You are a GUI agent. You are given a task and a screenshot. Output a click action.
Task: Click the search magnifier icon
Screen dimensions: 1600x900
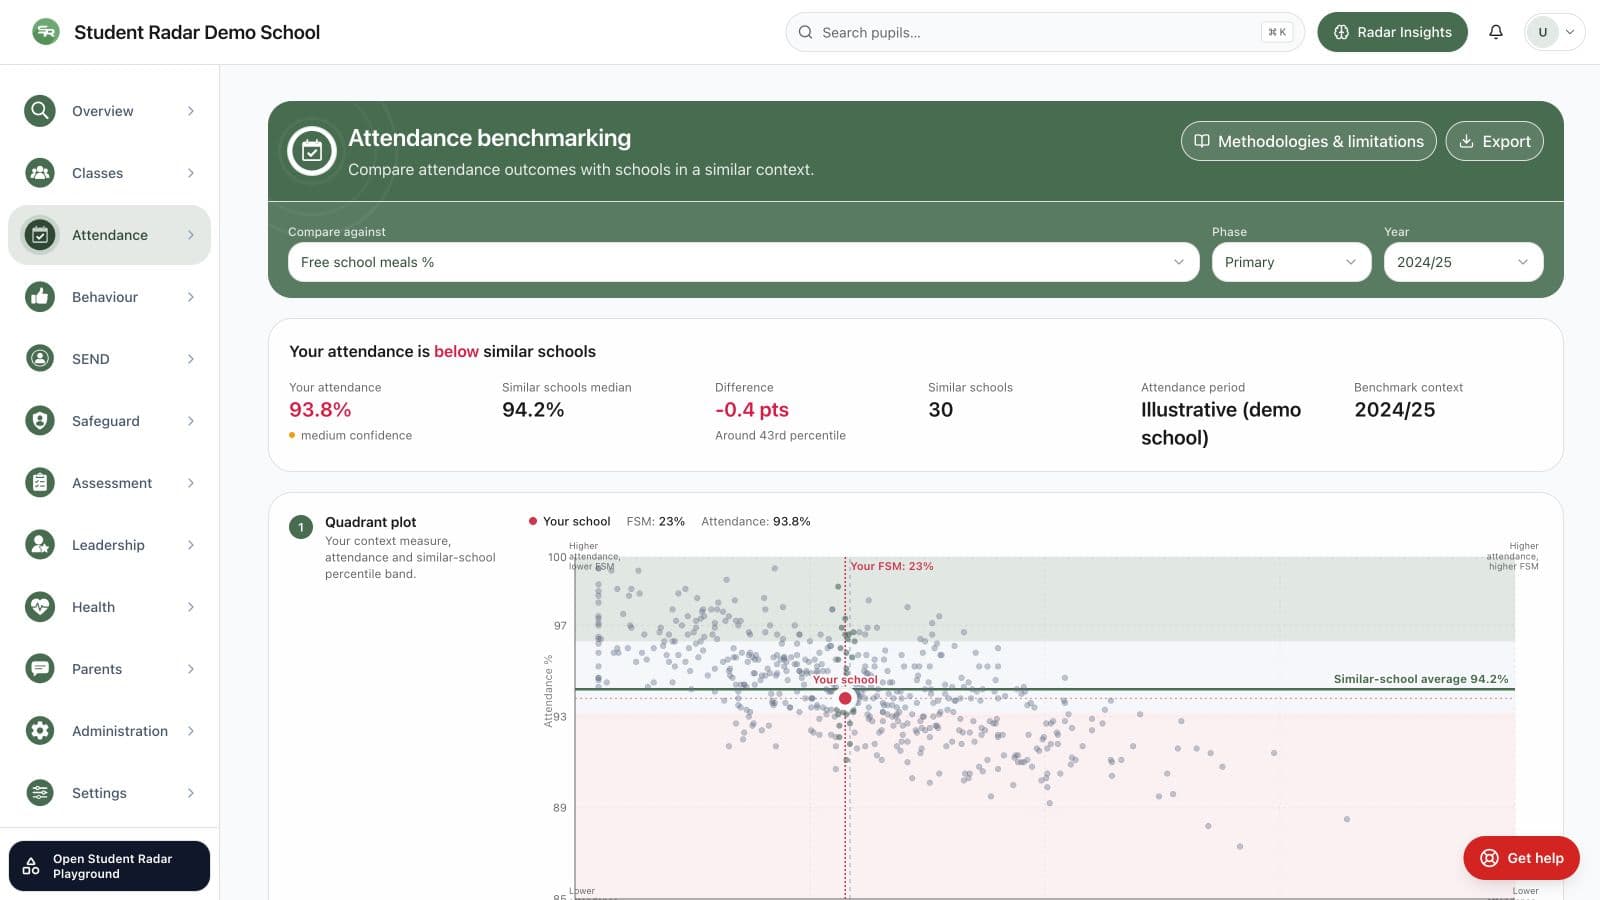(805, 32)
